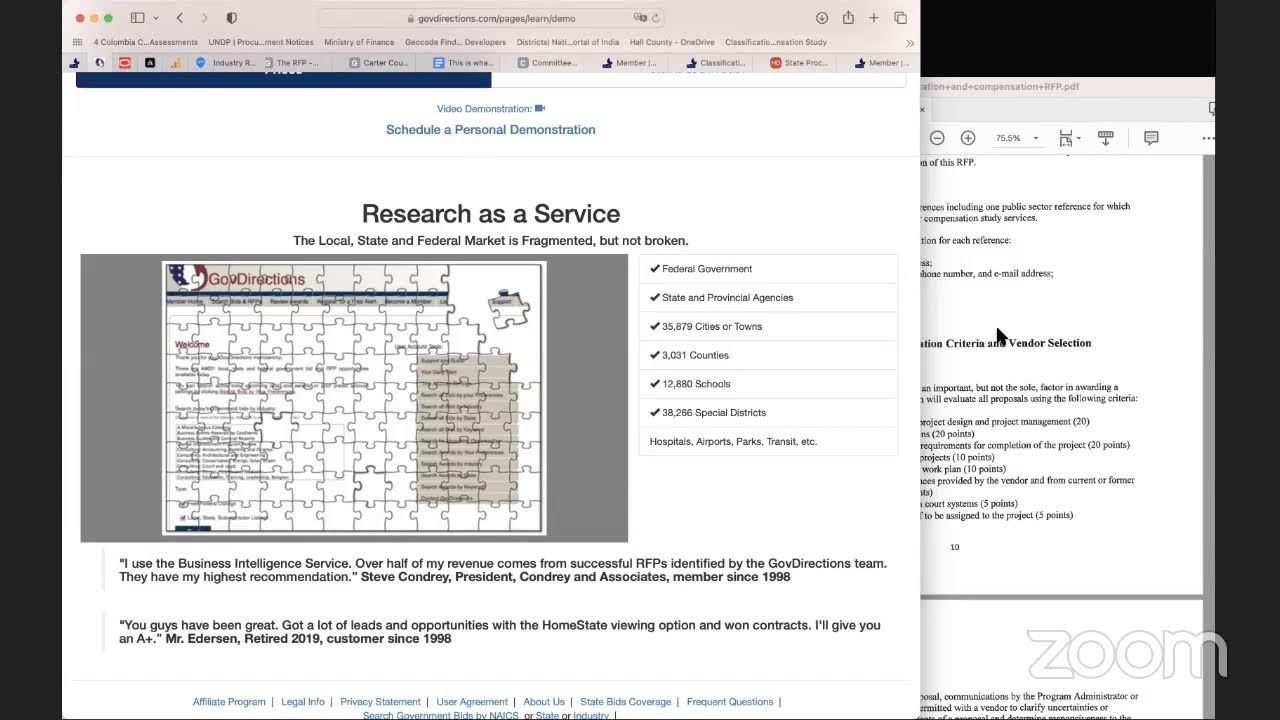Open the 'Hall County - OneDrive' bookmark
The width and height of the screenshot is (1280, 720).
pos(672,42)
